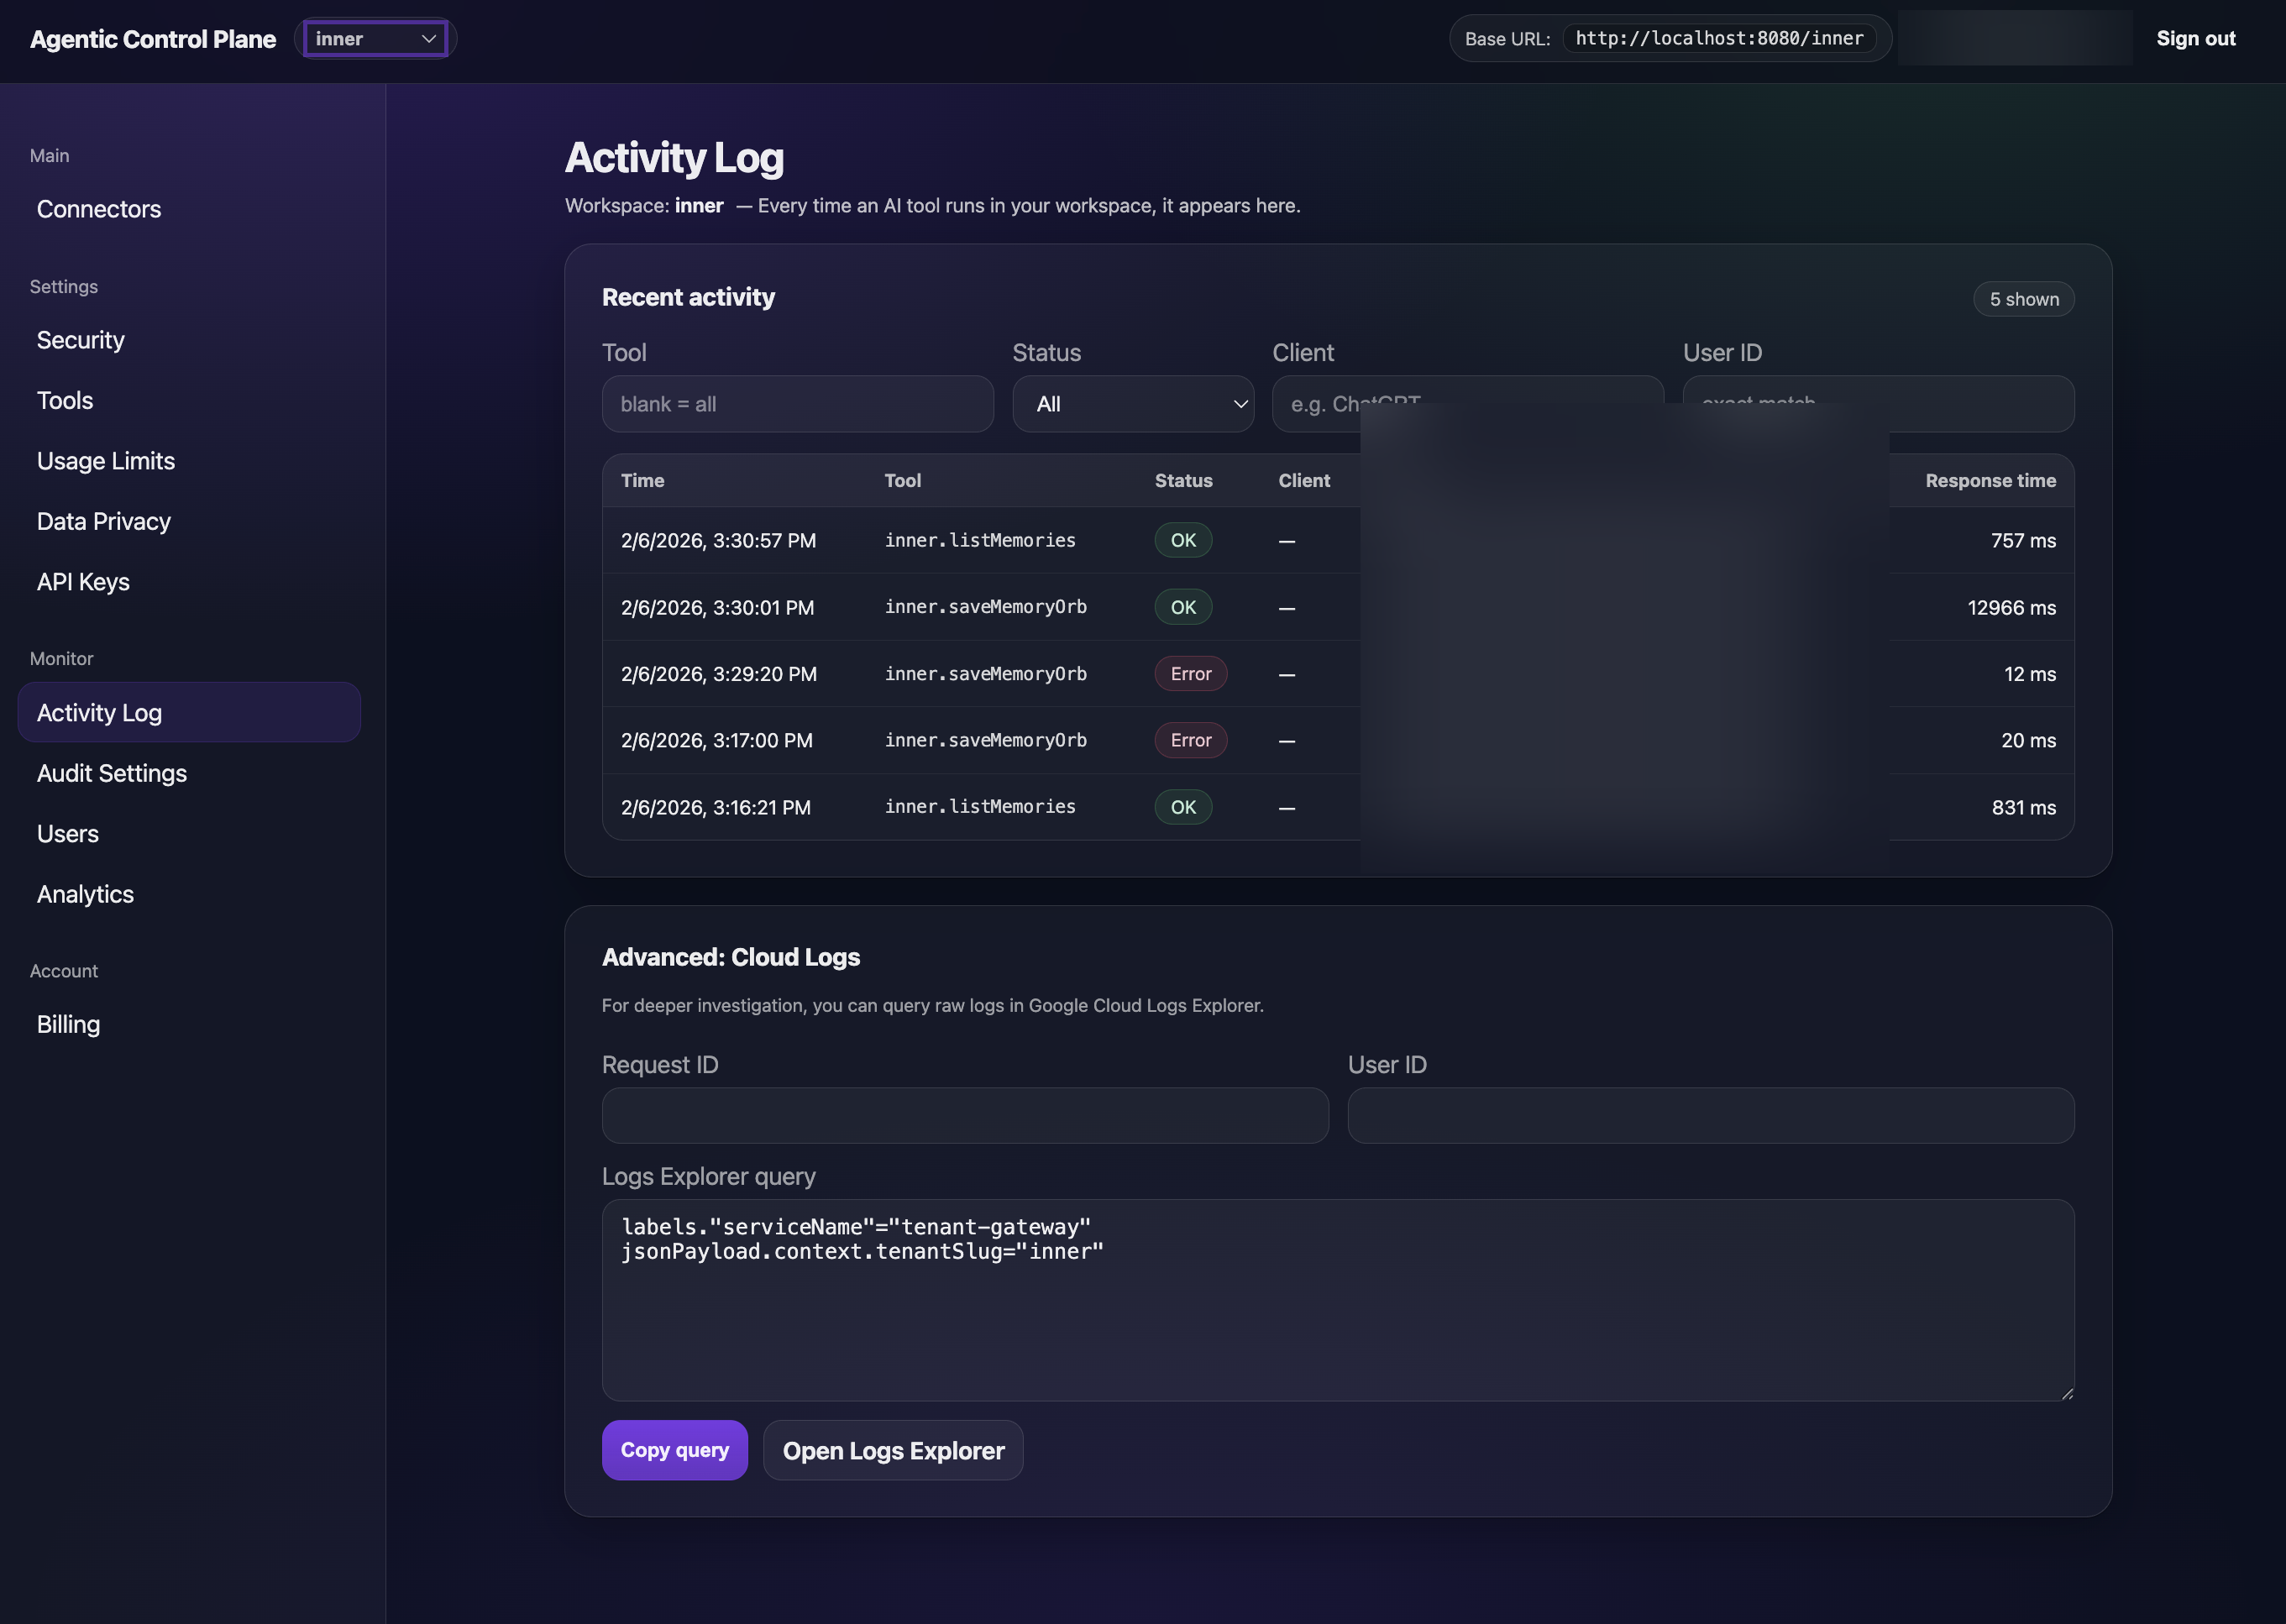2286x1624 pixels.
Task: Expand the workspace chevron in the top bar
Action: point(430,38)
